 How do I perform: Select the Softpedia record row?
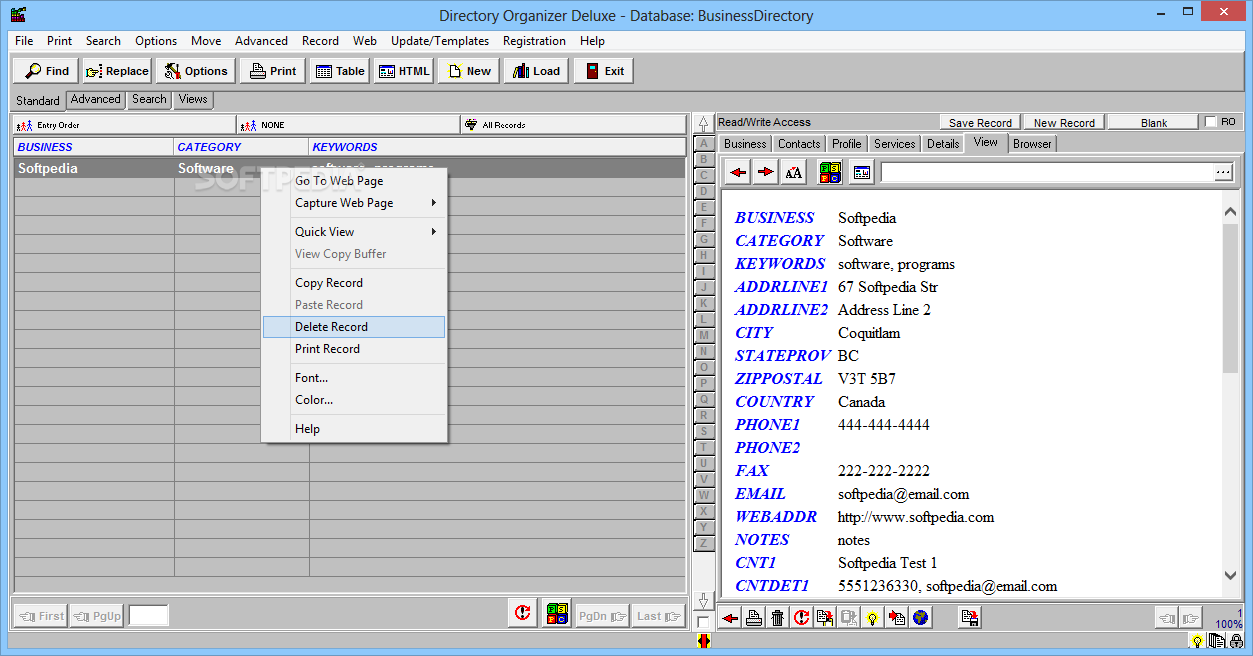(x=349, y=168)
